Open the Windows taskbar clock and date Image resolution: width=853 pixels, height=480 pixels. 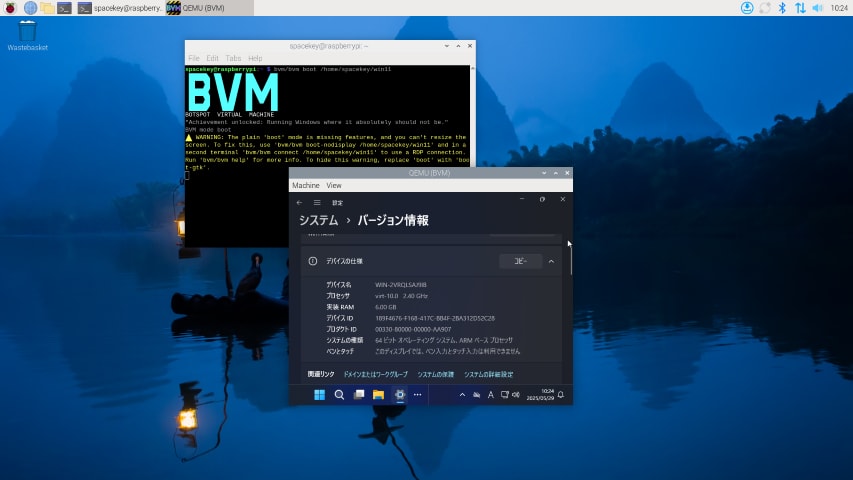tap(540, 395)
